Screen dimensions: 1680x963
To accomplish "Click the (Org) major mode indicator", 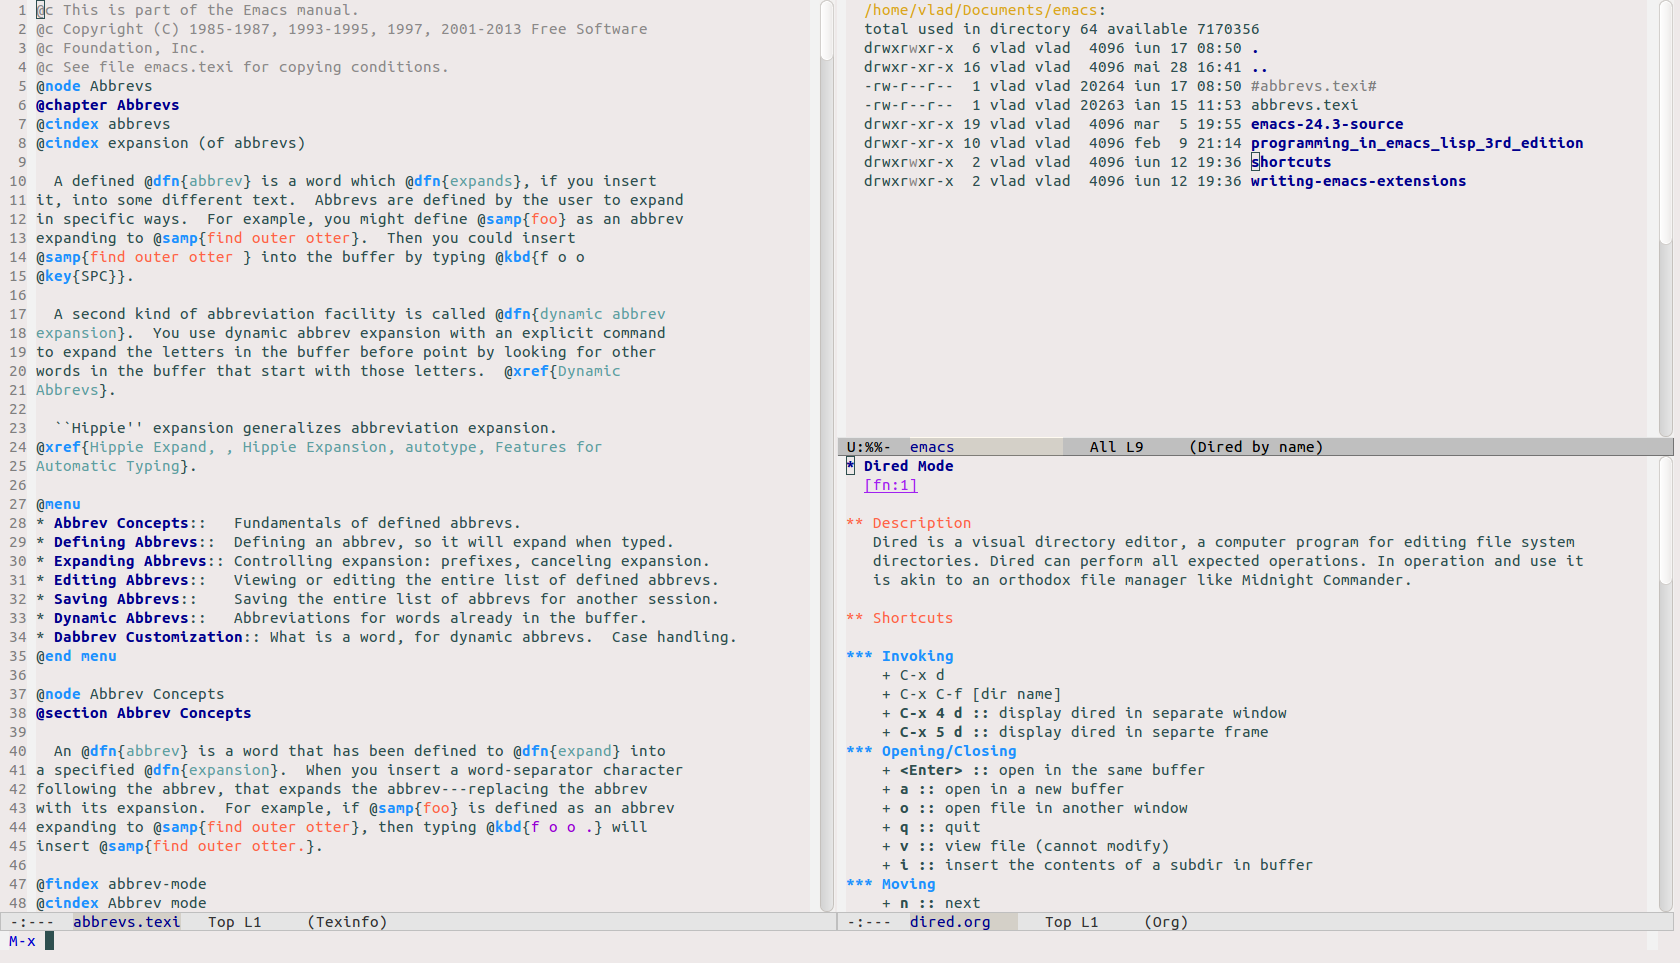I will [x=1166, y=922].
